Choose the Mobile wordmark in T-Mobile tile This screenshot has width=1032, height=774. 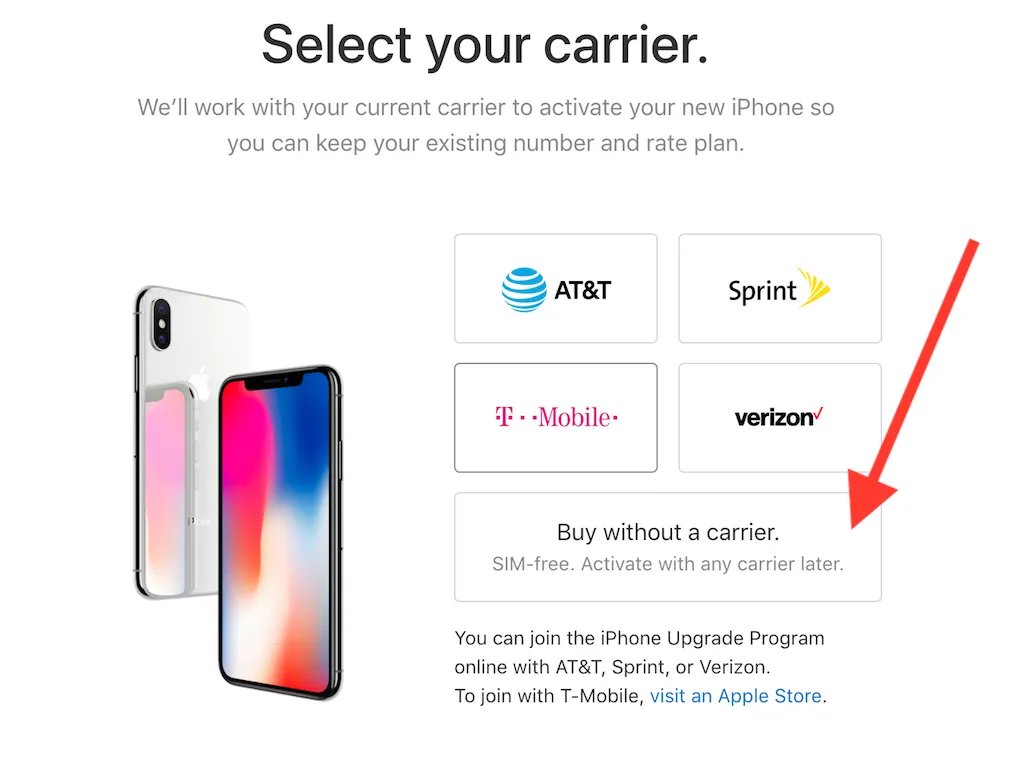(575, 417)
